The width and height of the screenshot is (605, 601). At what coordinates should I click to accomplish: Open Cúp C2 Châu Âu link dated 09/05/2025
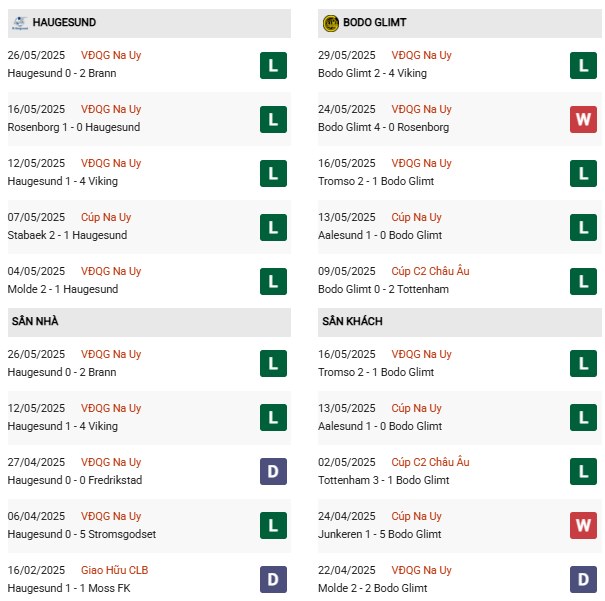430,271
